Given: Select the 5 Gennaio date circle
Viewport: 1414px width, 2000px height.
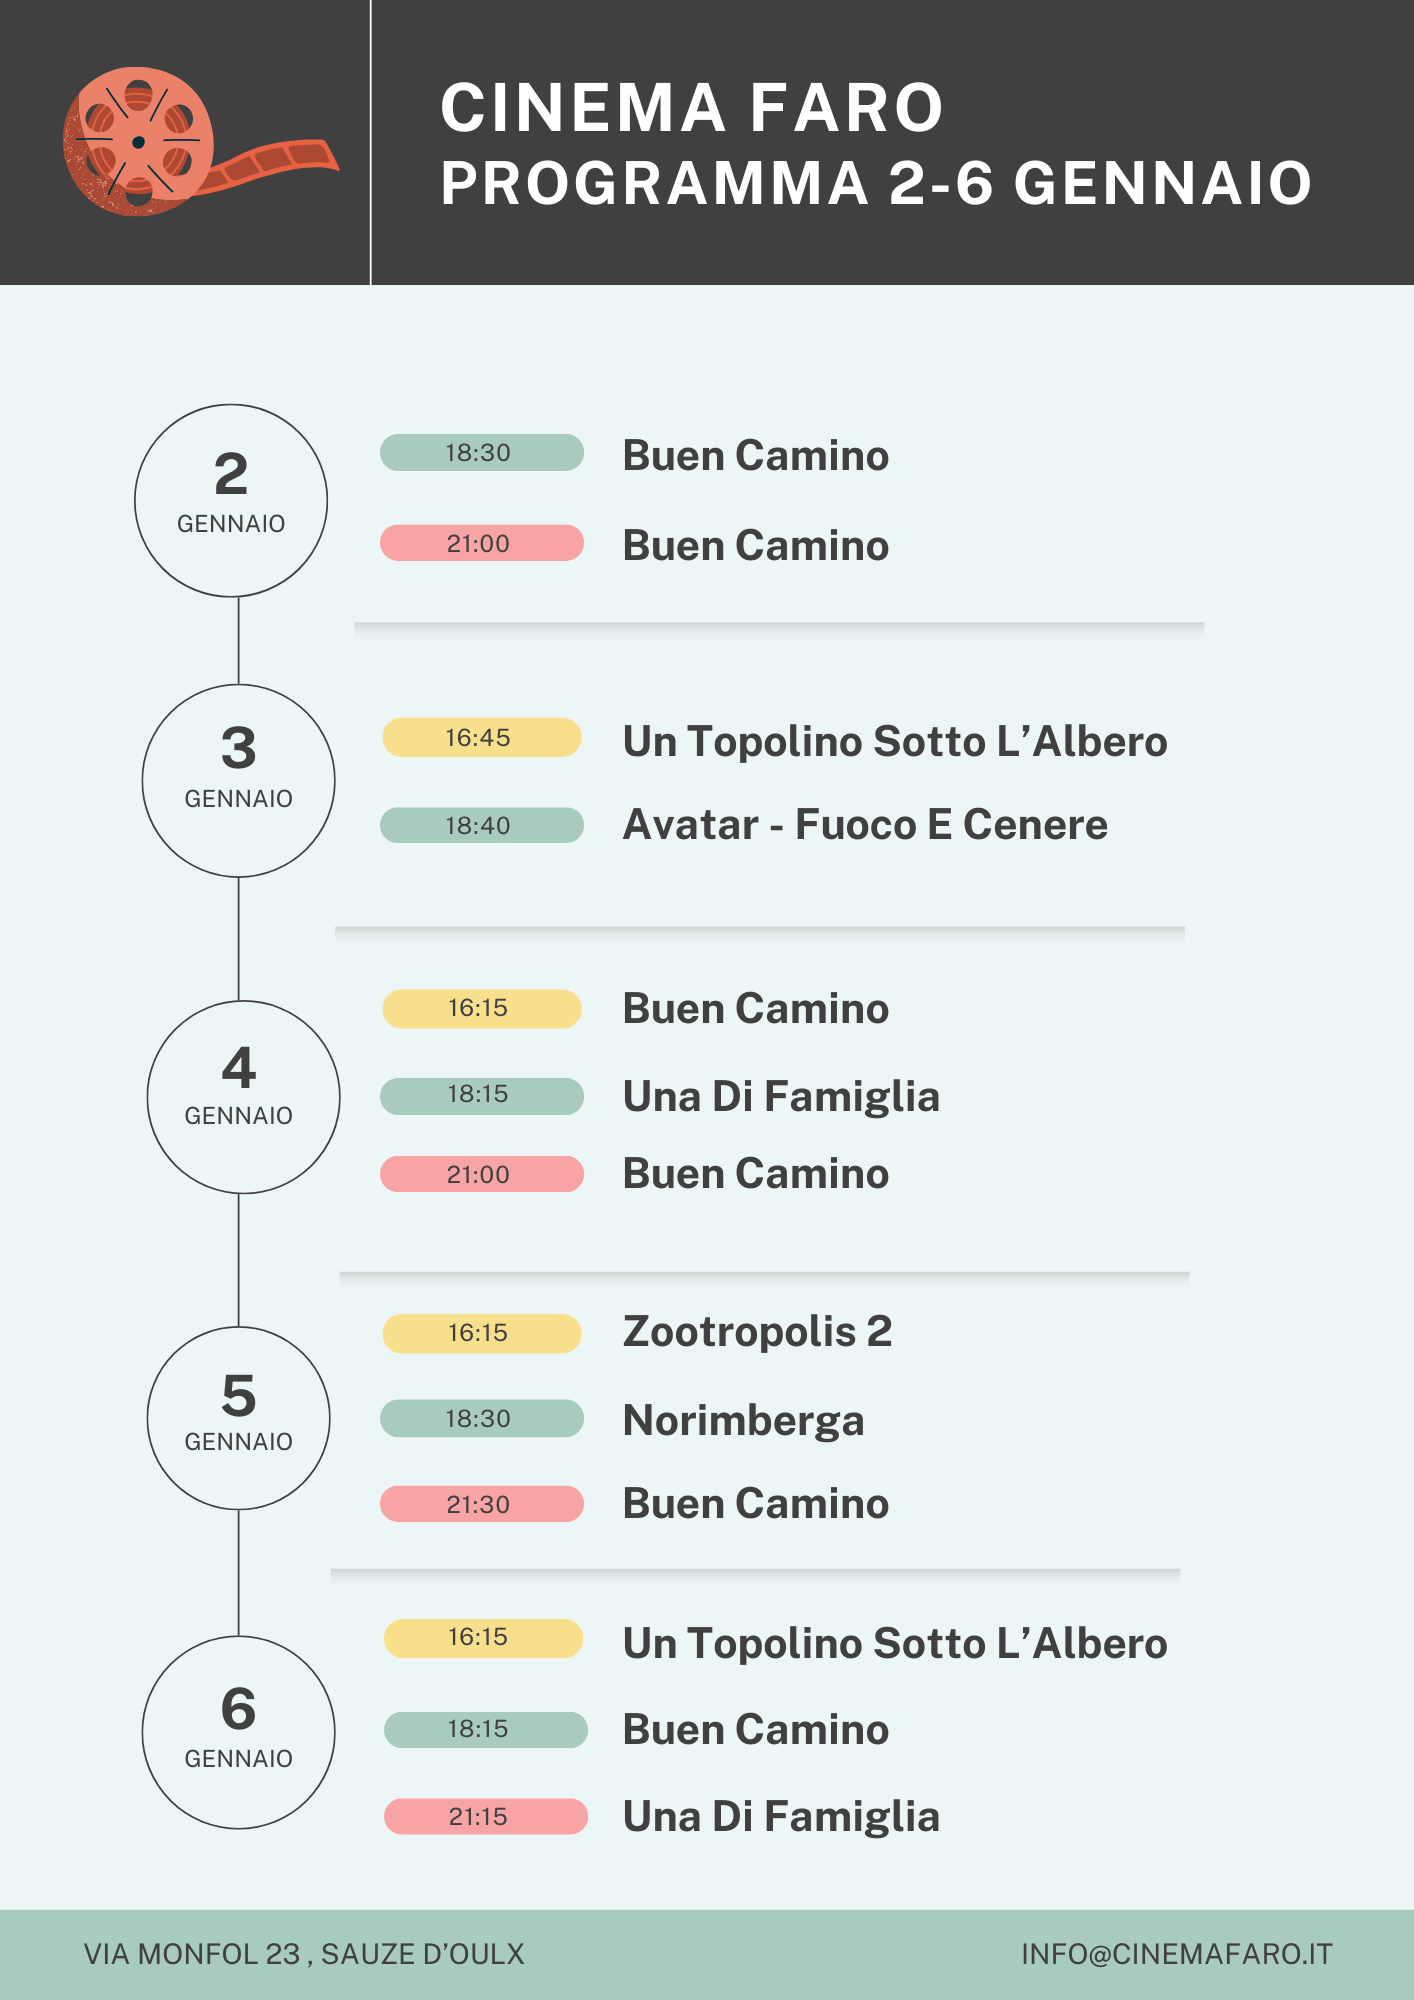Looking at the screenshot, I should (x=238, y=1417).
